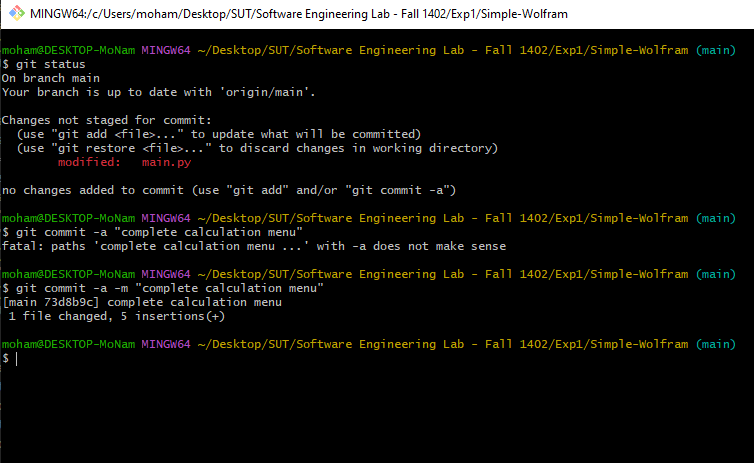Screen dimensions: 754x463
Task: Select the 'git restore <file>...' hint line
Action: [x=257, y=148]
